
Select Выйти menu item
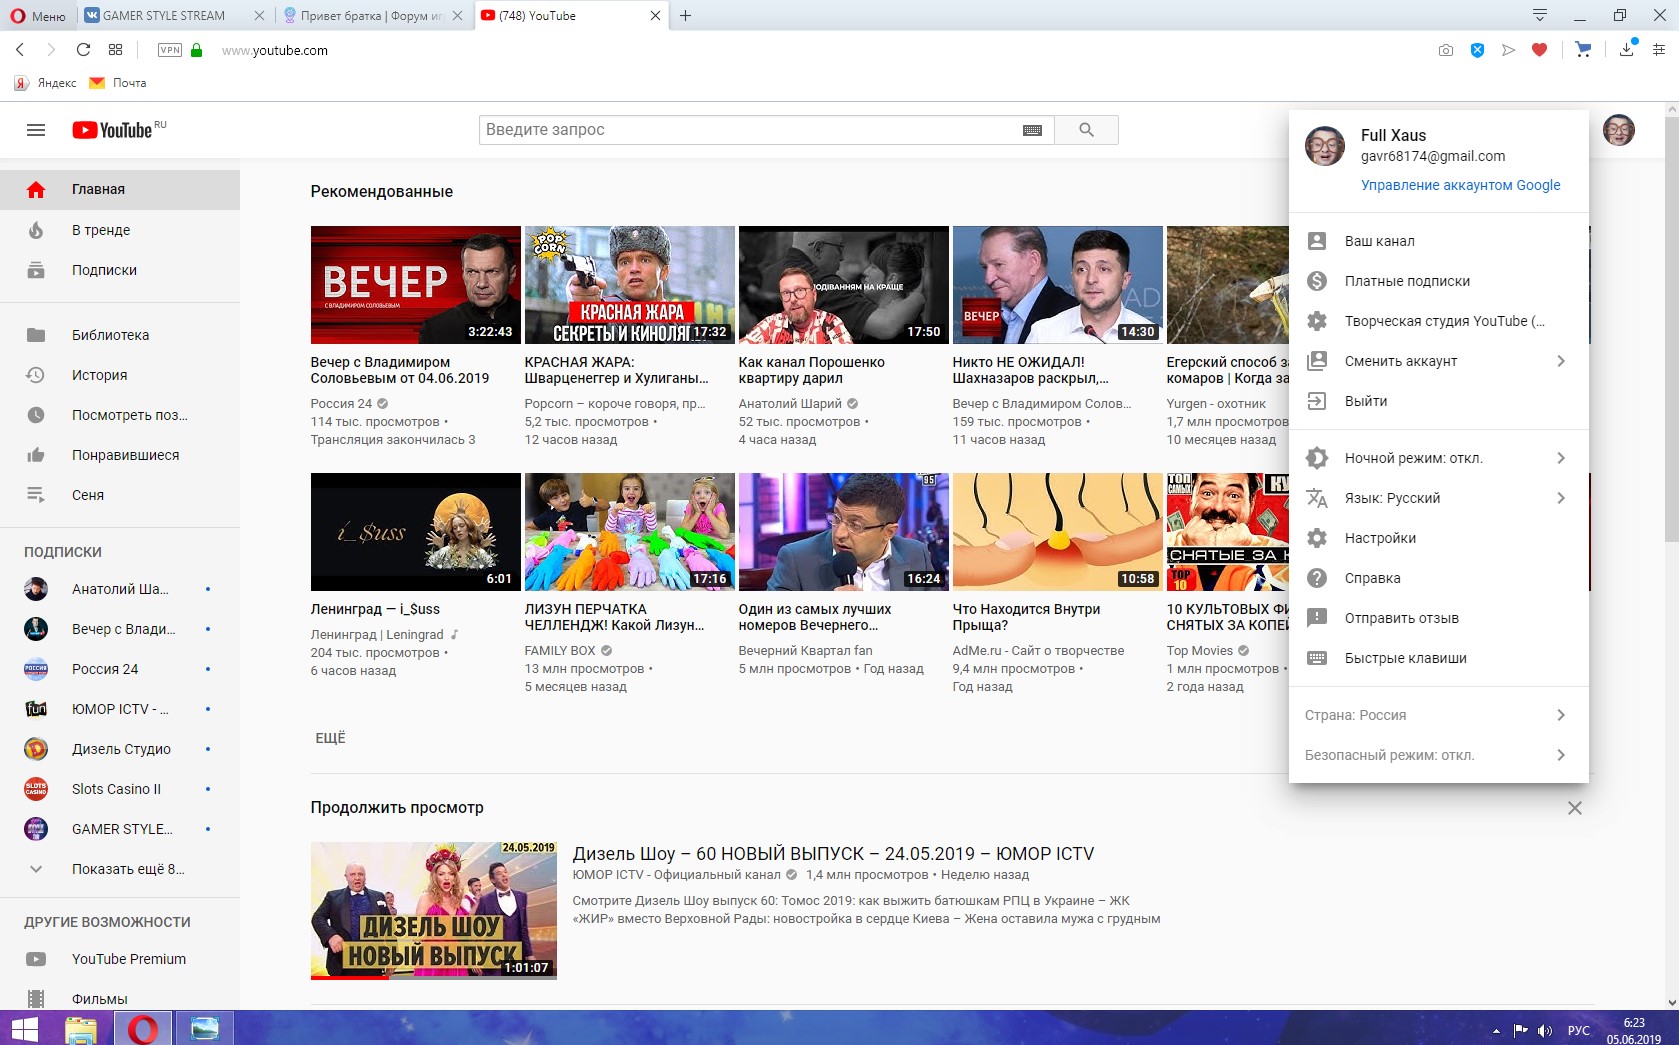[1439, 401]
